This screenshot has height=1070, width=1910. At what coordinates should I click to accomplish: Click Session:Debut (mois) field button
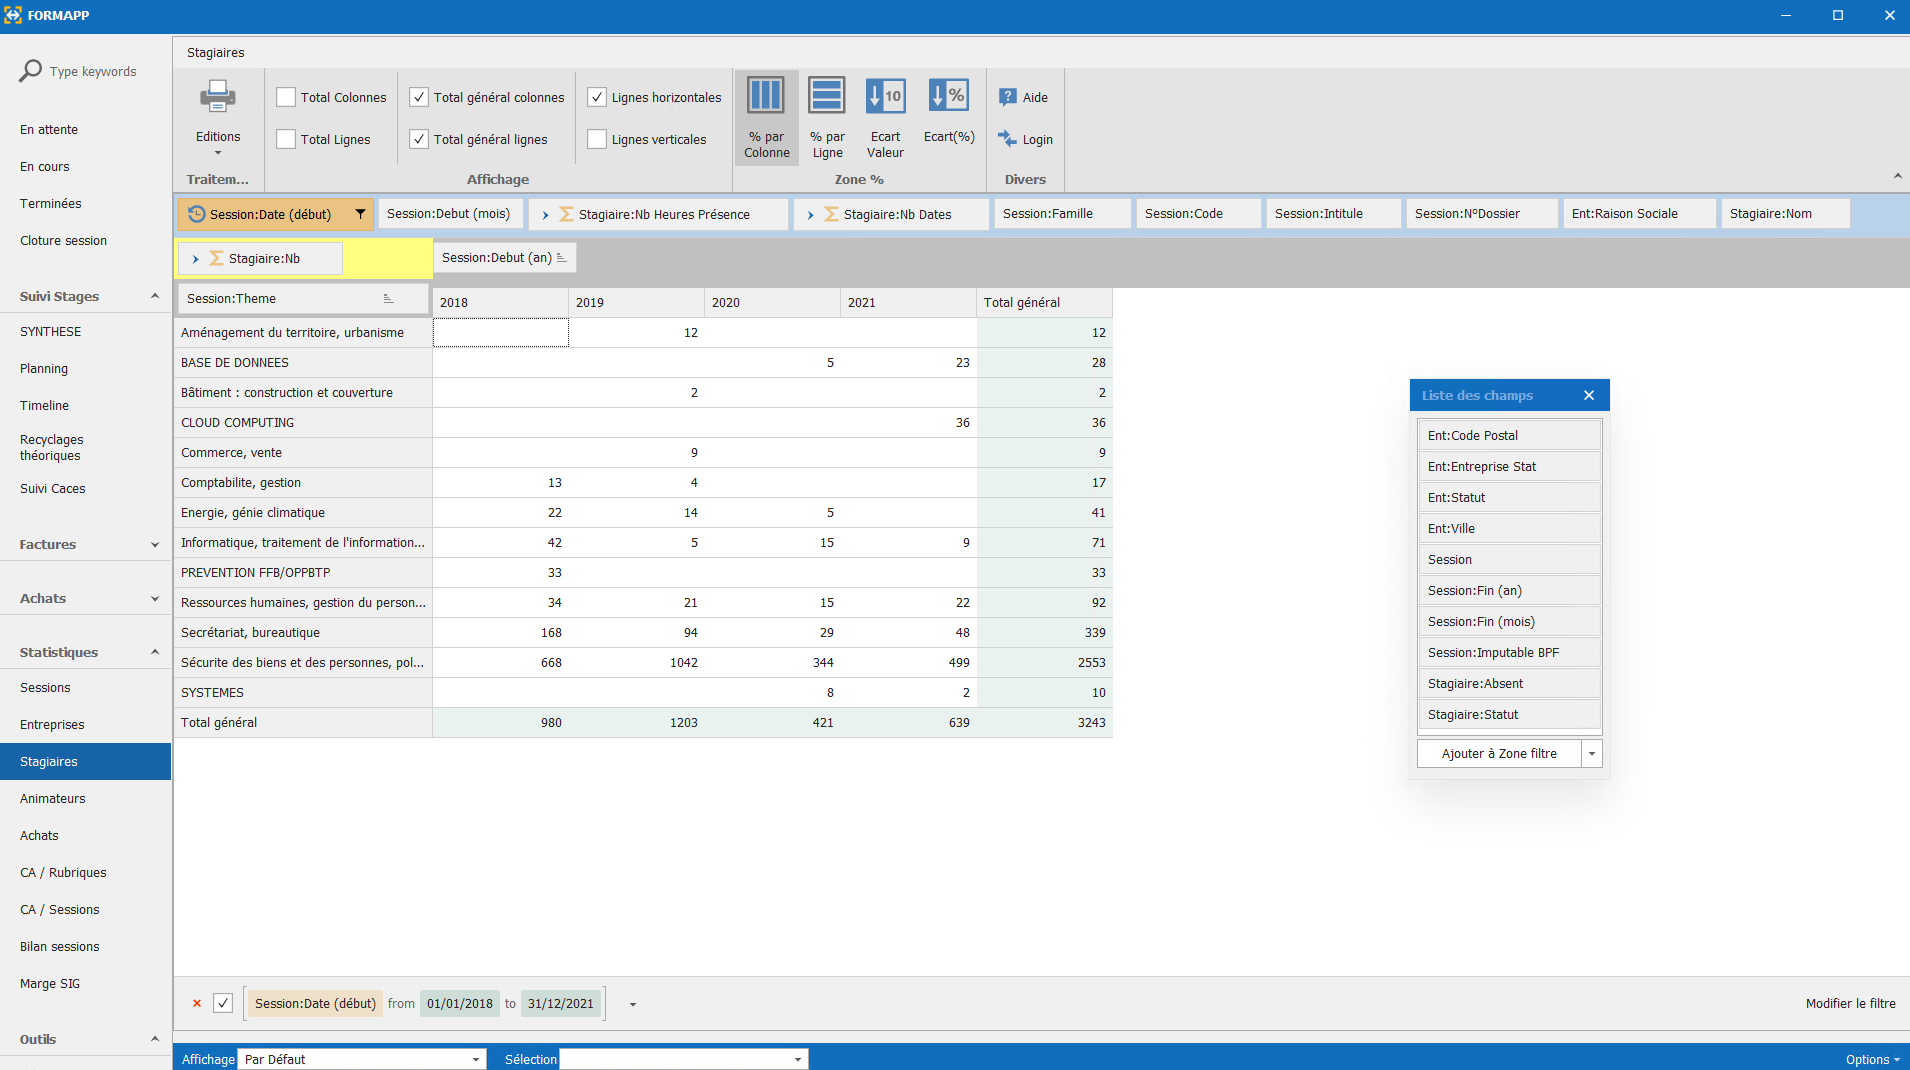point(449,214)
